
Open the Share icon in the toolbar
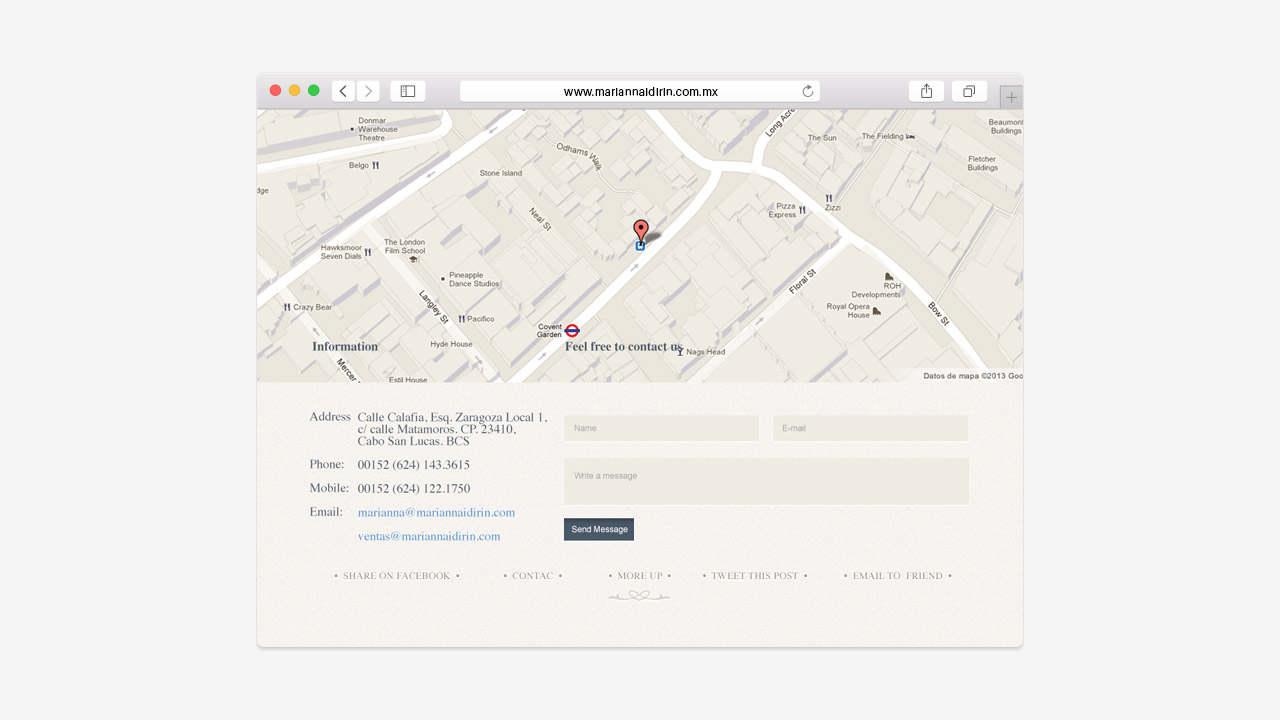click(x=926, y=91)
